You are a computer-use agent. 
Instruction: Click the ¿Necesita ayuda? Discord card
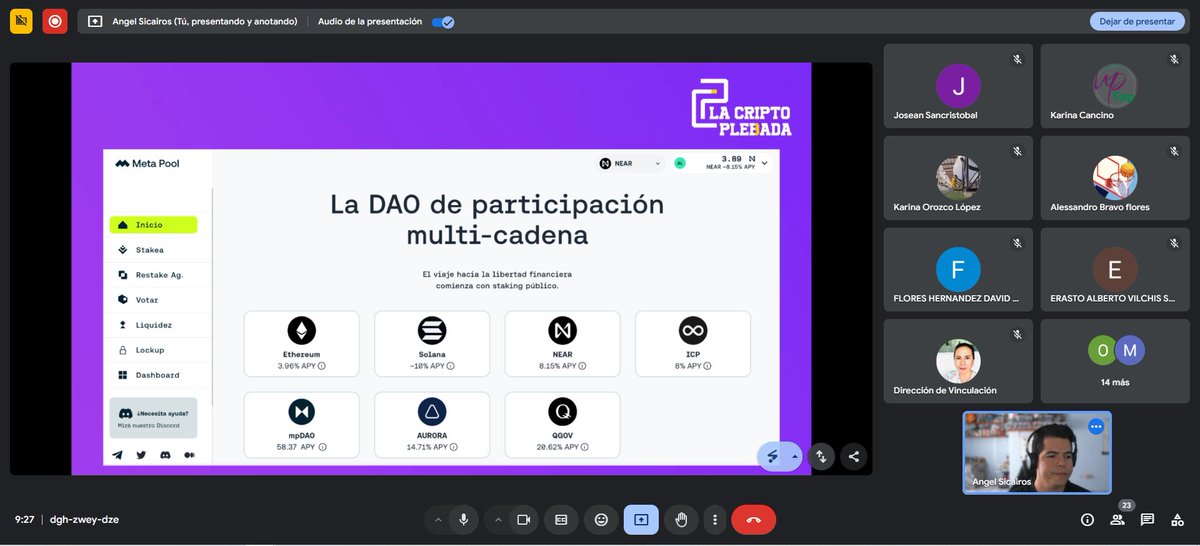pyautogui.click(x=153, y=418)
